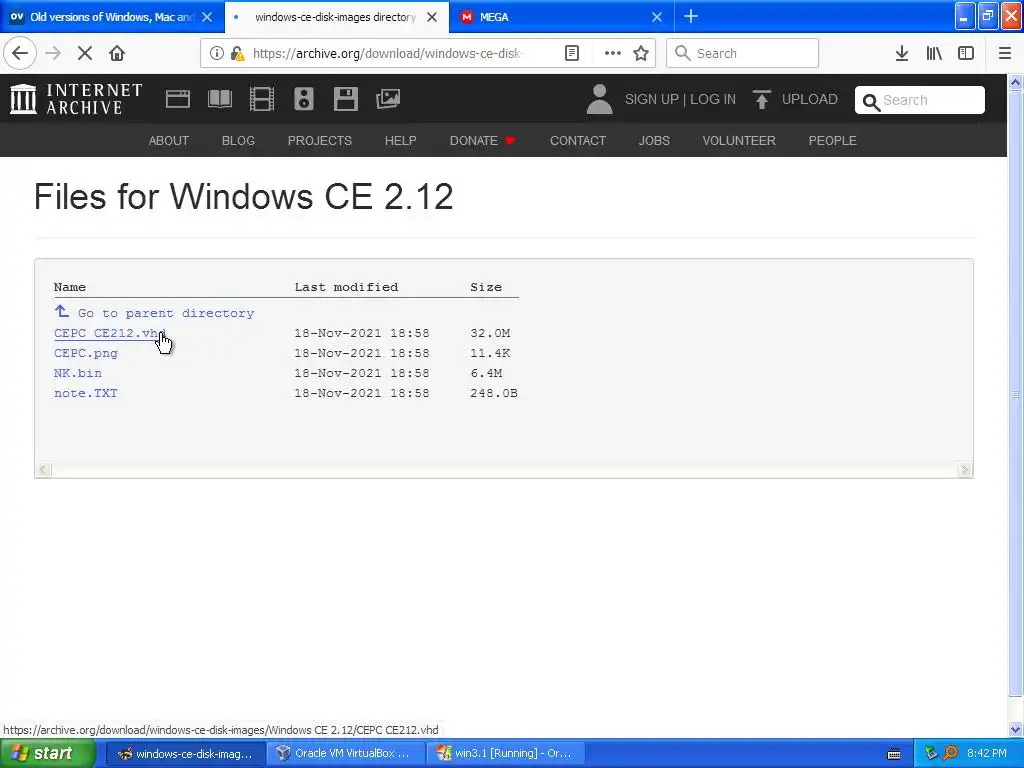Viewport: 1024px width, 768px height.
Task: Open Internet Archive texts book icon
Action: click(x=219, y=99)
